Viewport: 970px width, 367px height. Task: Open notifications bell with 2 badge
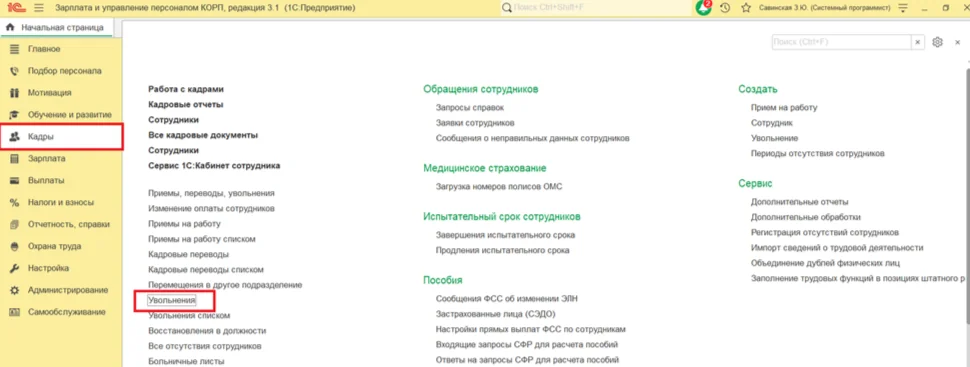click(704, 8)
